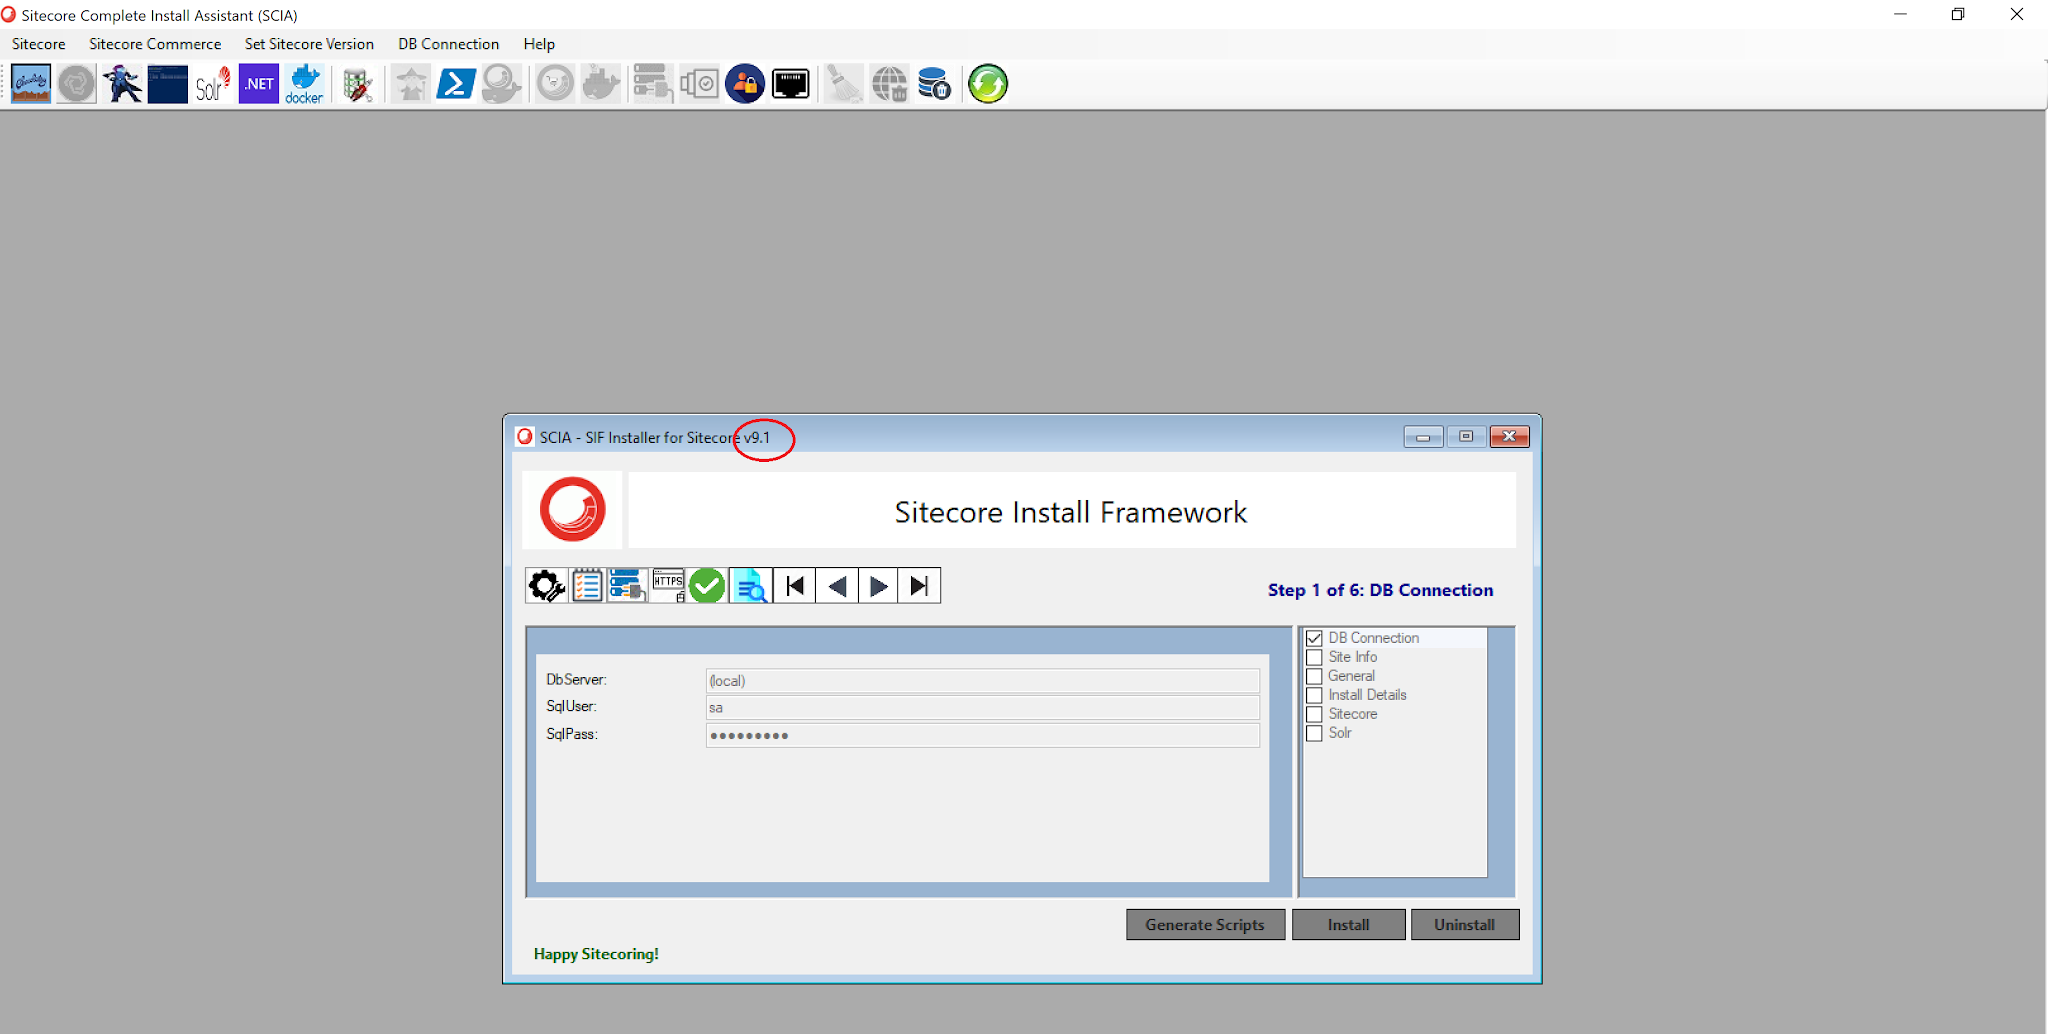The image size is (2048, 1034).
Task: Check the Install Details checkbox
Action: pos(1315,695)
